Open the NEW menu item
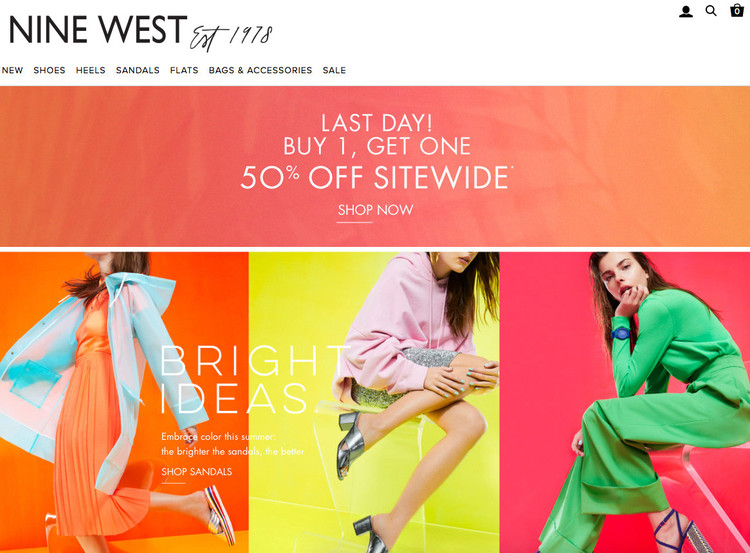The width and height of the screenshot is (750, 553). 12,70
